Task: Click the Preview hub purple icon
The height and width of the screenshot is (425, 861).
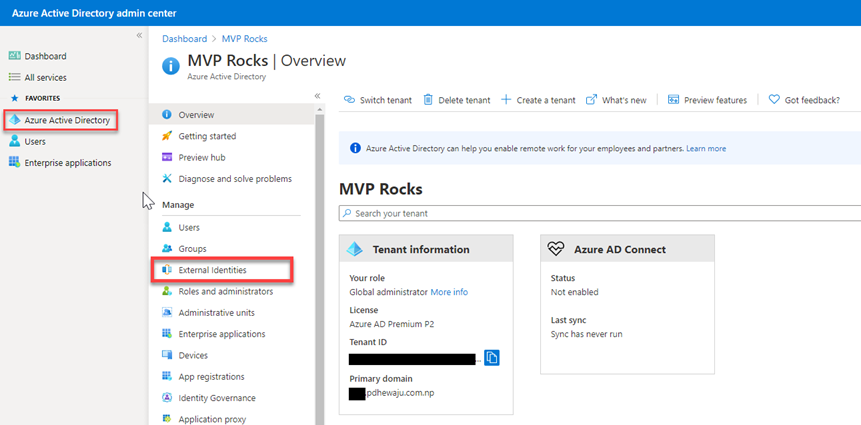Action: [x=167, y=157]
